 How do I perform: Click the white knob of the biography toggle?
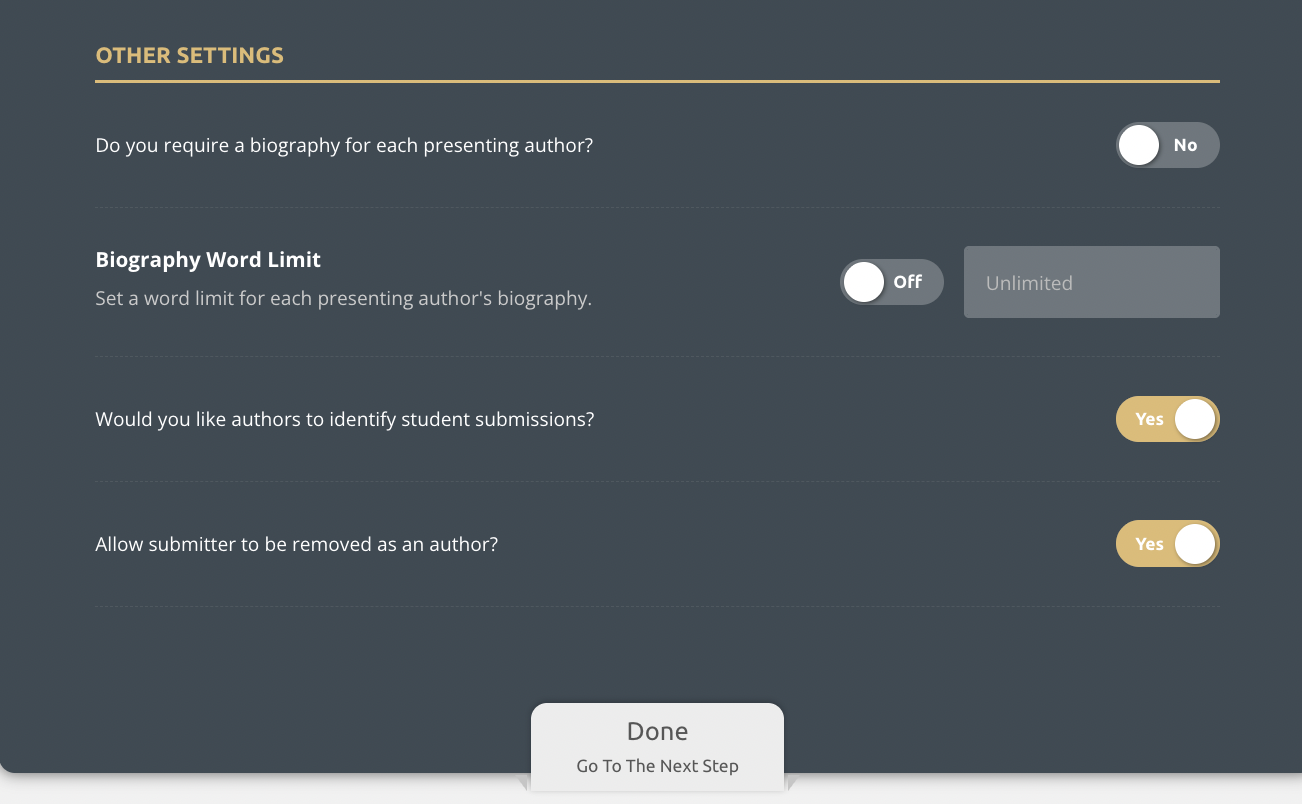coord(1139,145)
